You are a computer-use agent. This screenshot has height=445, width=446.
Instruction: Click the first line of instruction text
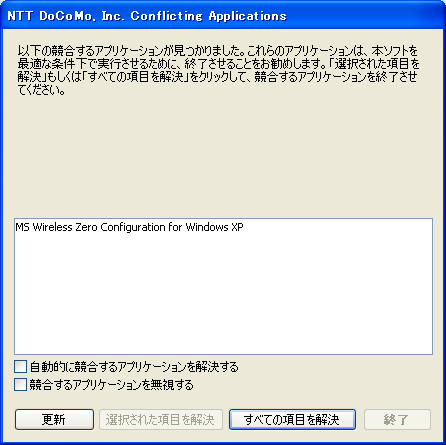(x=218, y=51)
